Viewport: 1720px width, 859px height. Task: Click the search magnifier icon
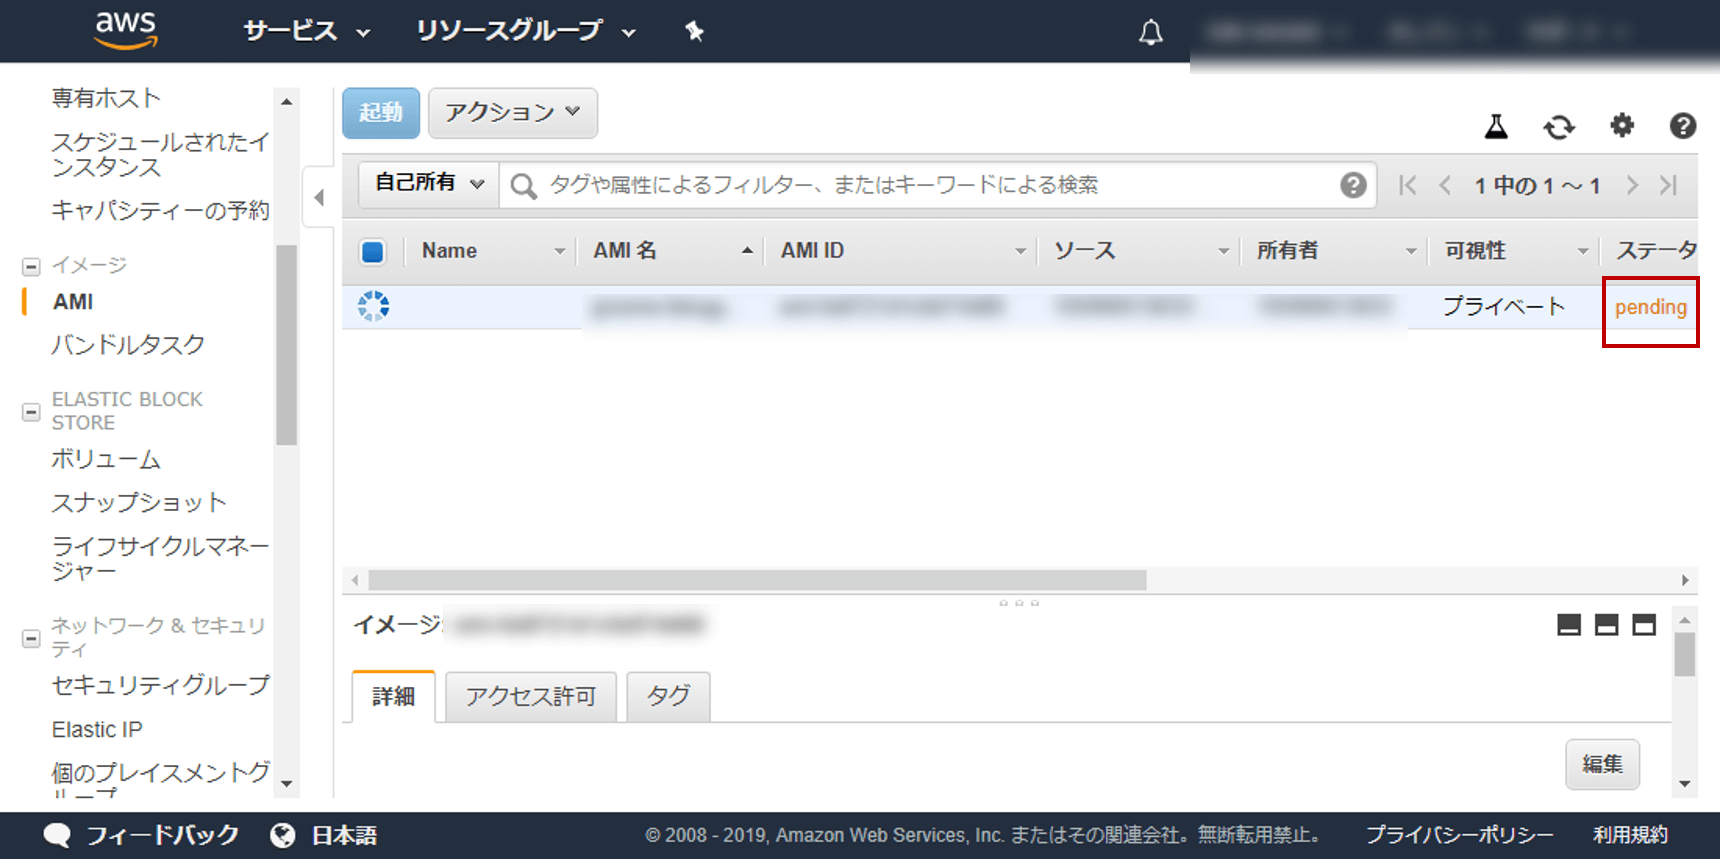point(524,186)
